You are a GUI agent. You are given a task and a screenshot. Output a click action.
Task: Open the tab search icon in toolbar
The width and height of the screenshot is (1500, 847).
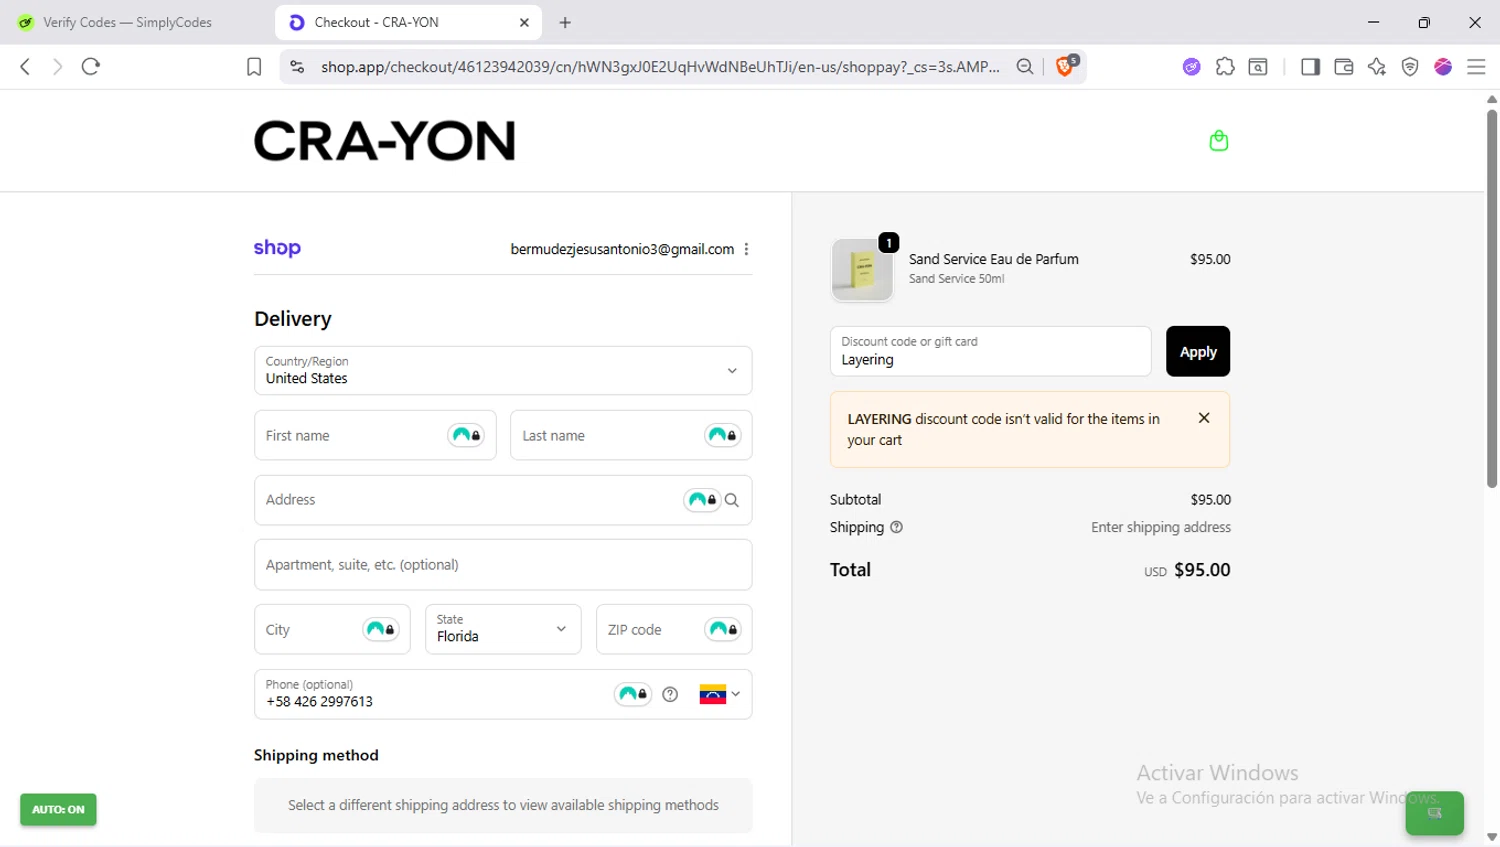pos(1258,67)
